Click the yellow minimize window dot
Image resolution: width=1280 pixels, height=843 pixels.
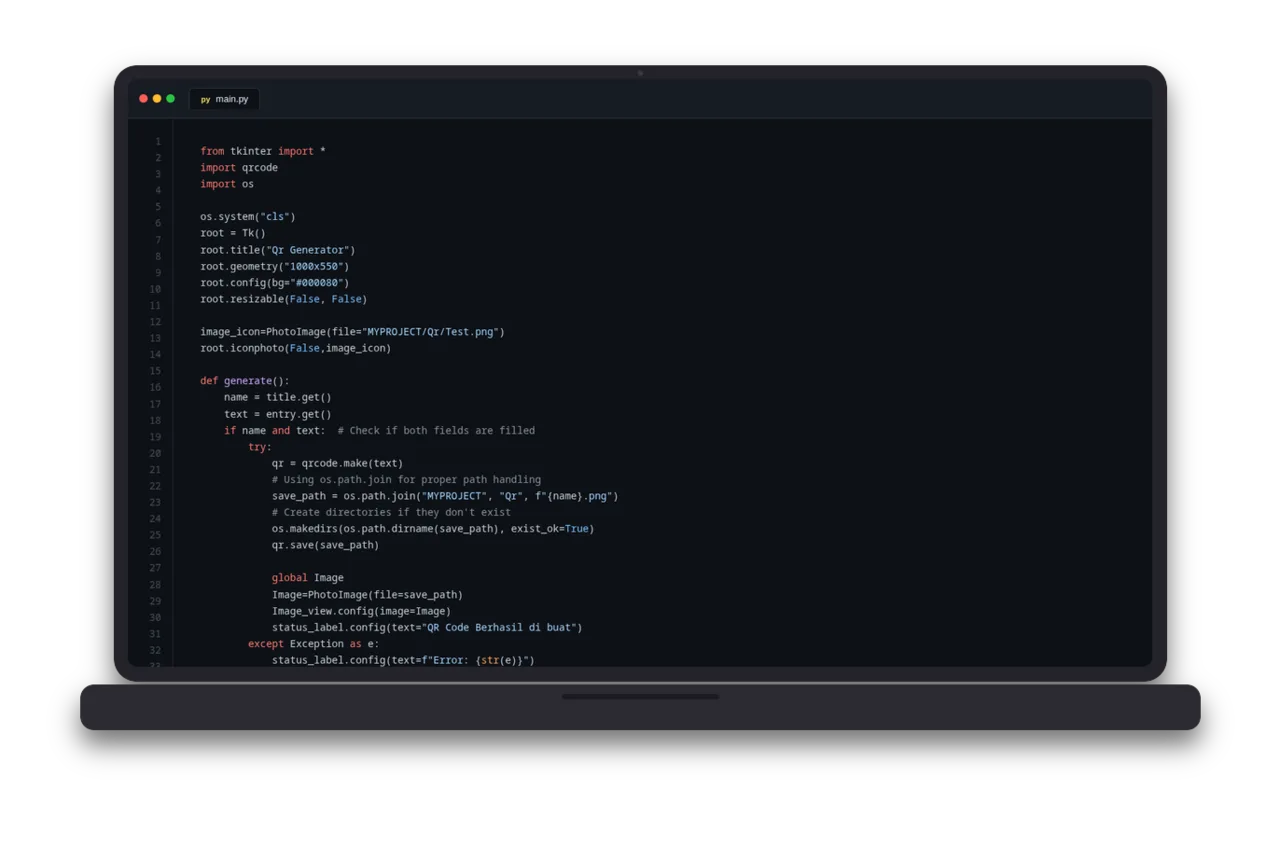coord(157,99)
